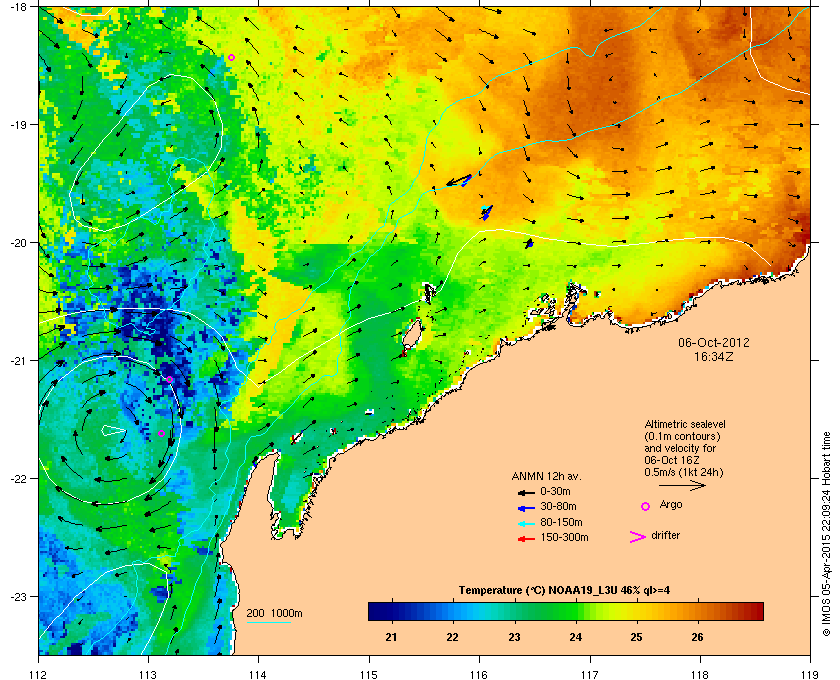The width and height of the screenshot is (840, 680).
Task: Click the '0.5m/s (1kt 24h)' label
Action: [x=684, y=473]
